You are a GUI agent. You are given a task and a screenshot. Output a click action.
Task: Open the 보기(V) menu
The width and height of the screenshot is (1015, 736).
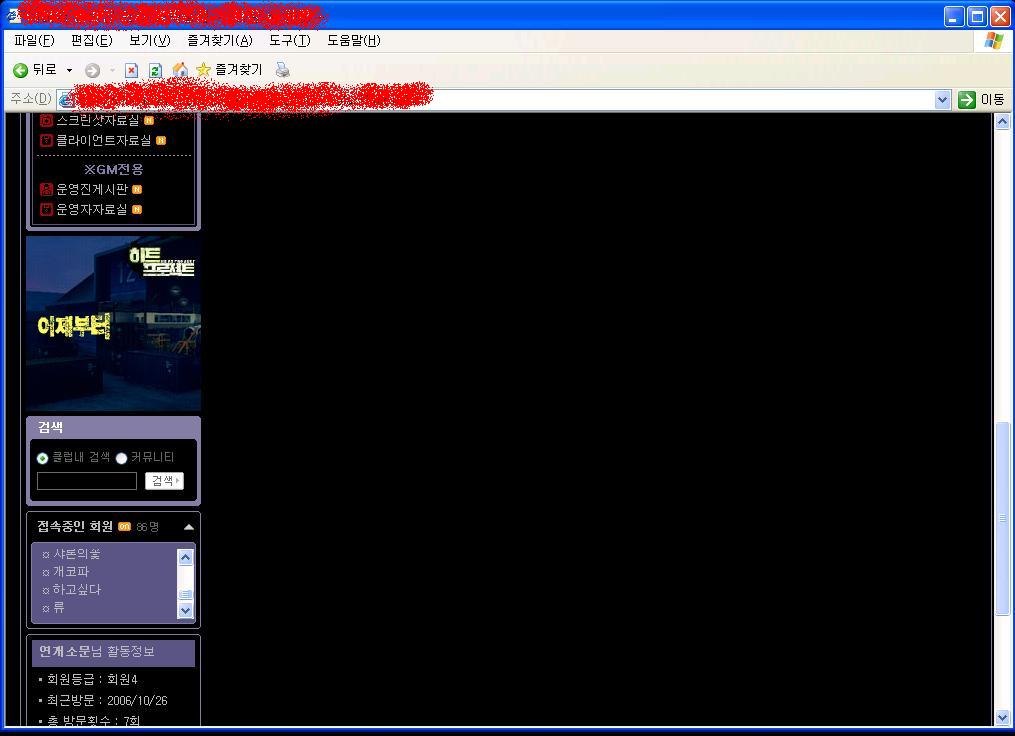pyautogui.click(x=150, y=41)
